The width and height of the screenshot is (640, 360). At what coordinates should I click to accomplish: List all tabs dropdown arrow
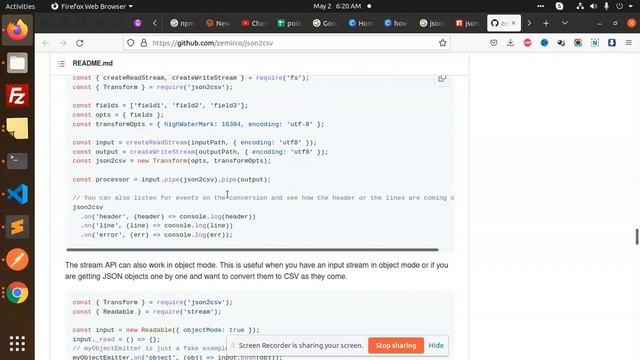pos(565,23)
